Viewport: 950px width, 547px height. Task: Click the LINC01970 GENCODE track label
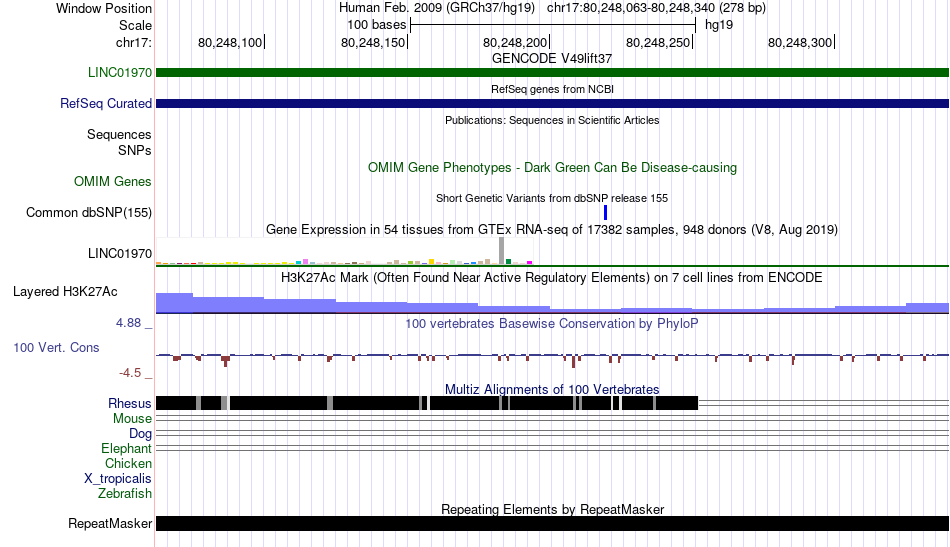point(119,72)
